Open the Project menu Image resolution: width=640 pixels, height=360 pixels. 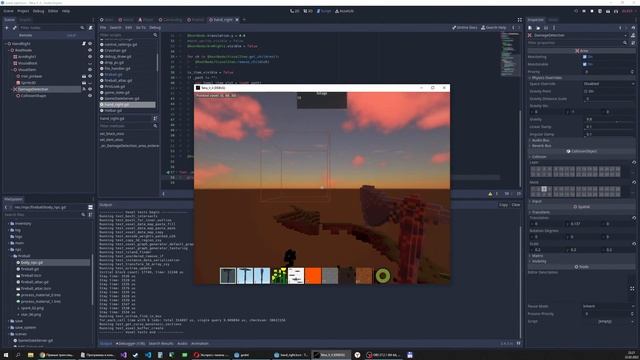pos(23,11)
